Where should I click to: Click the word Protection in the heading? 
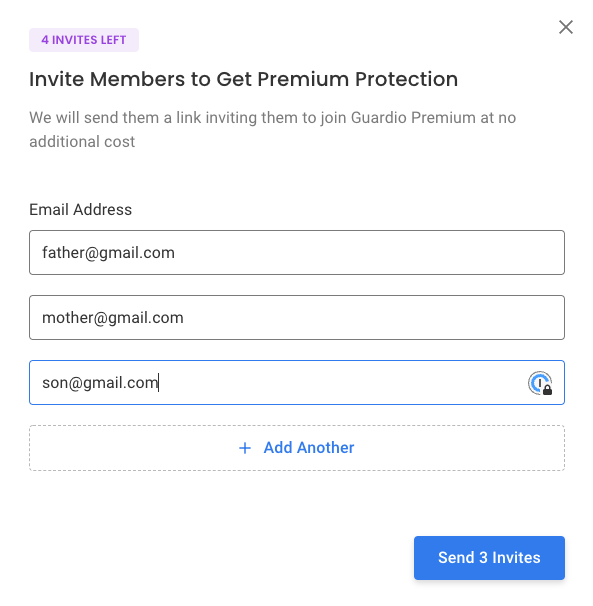click(x=407, y=79)
